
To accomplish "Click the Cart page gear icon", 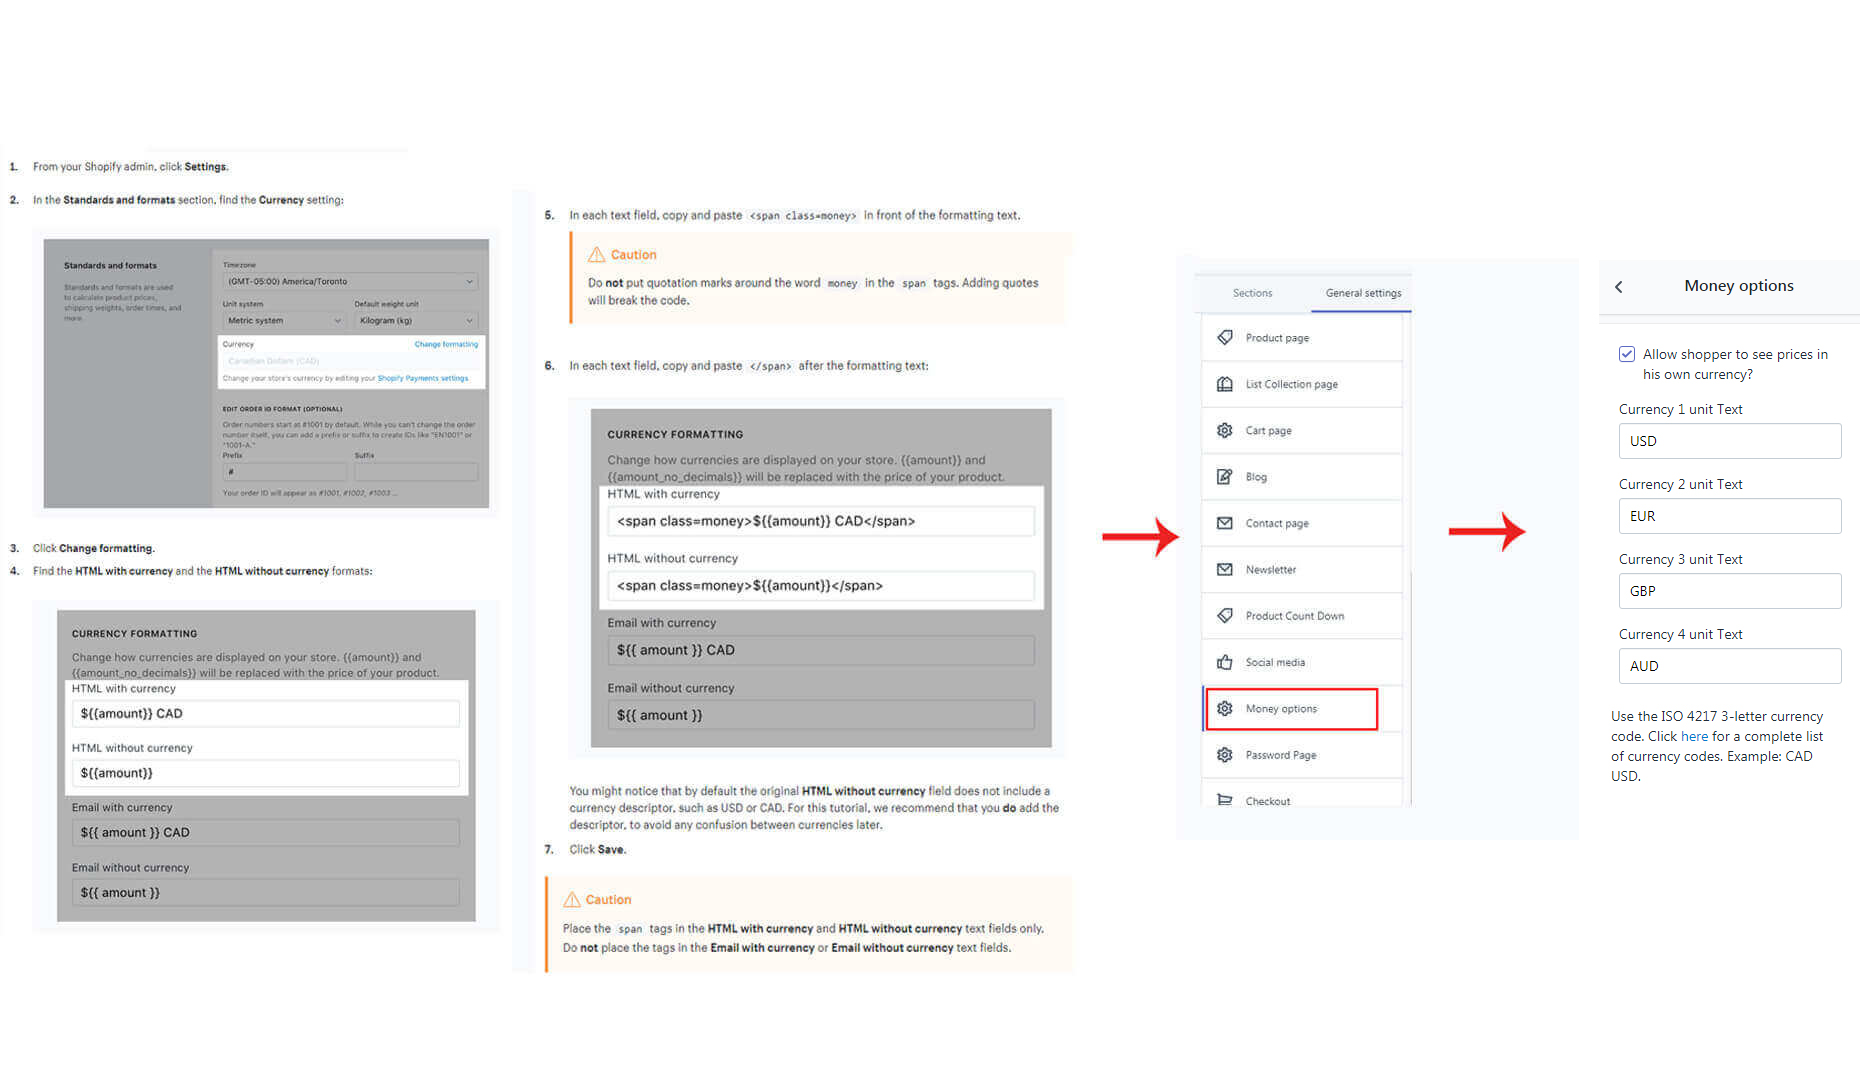I will [1224, 431].
